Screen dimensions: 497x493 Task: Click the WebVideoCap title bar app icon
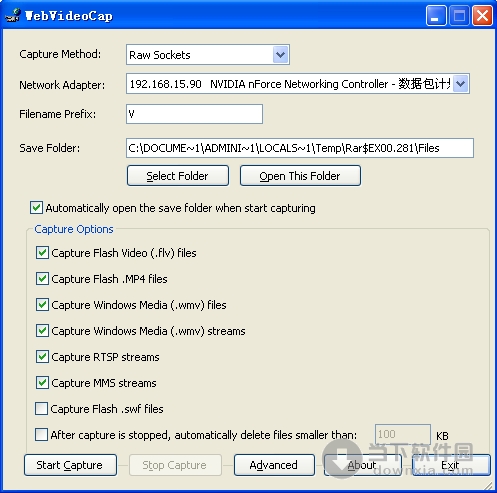13,16
